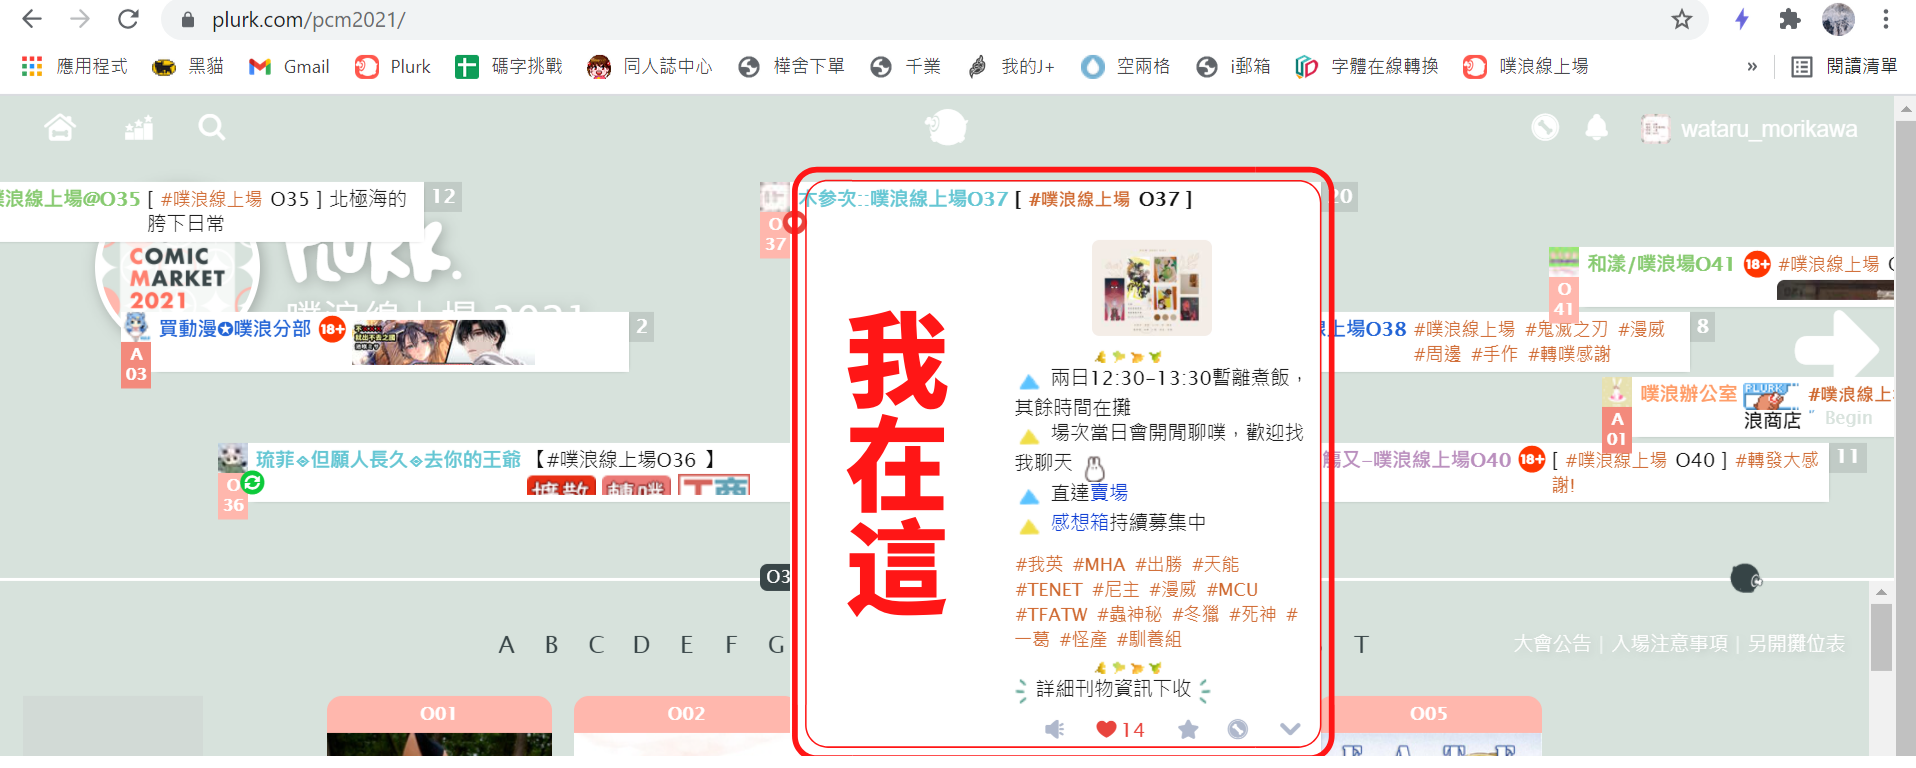Open the blue lightning bolt extension
This screenshot has height=768, width=1916.
click(x=1742, y=19)
